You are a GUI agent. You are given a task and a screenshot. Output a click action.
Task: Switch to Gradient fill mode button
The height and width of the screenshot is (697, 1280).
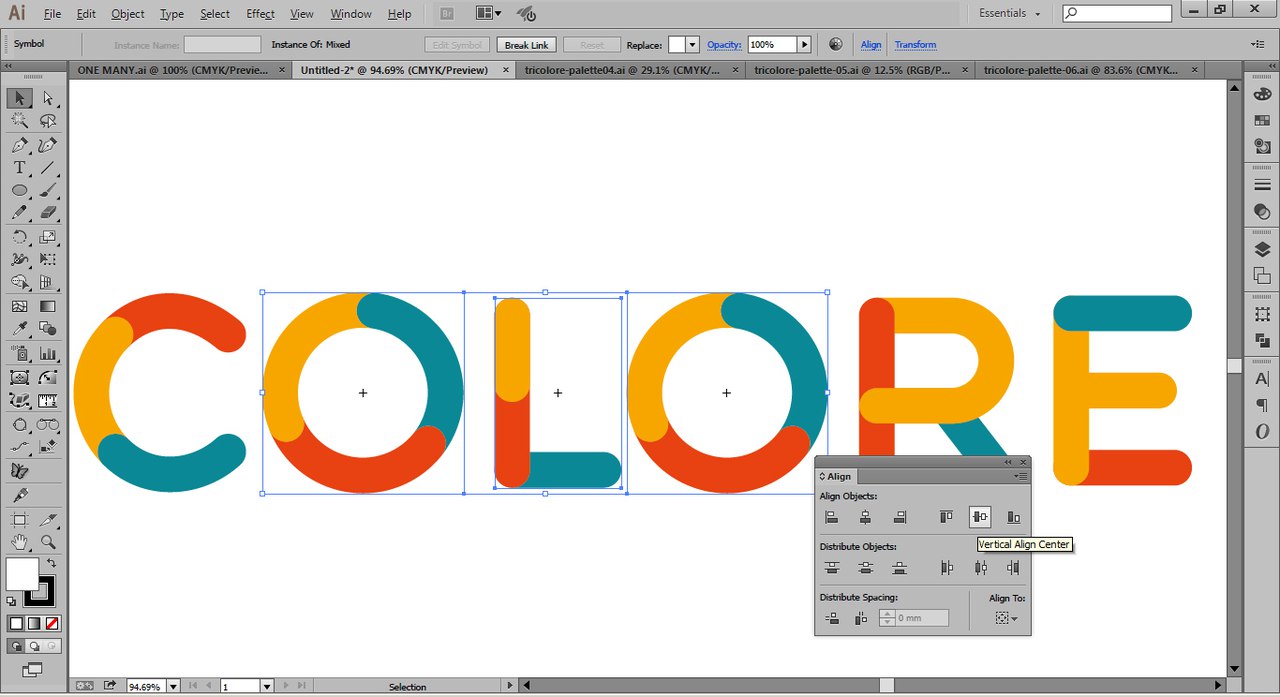pyautogui.click(x=34, y=623)
